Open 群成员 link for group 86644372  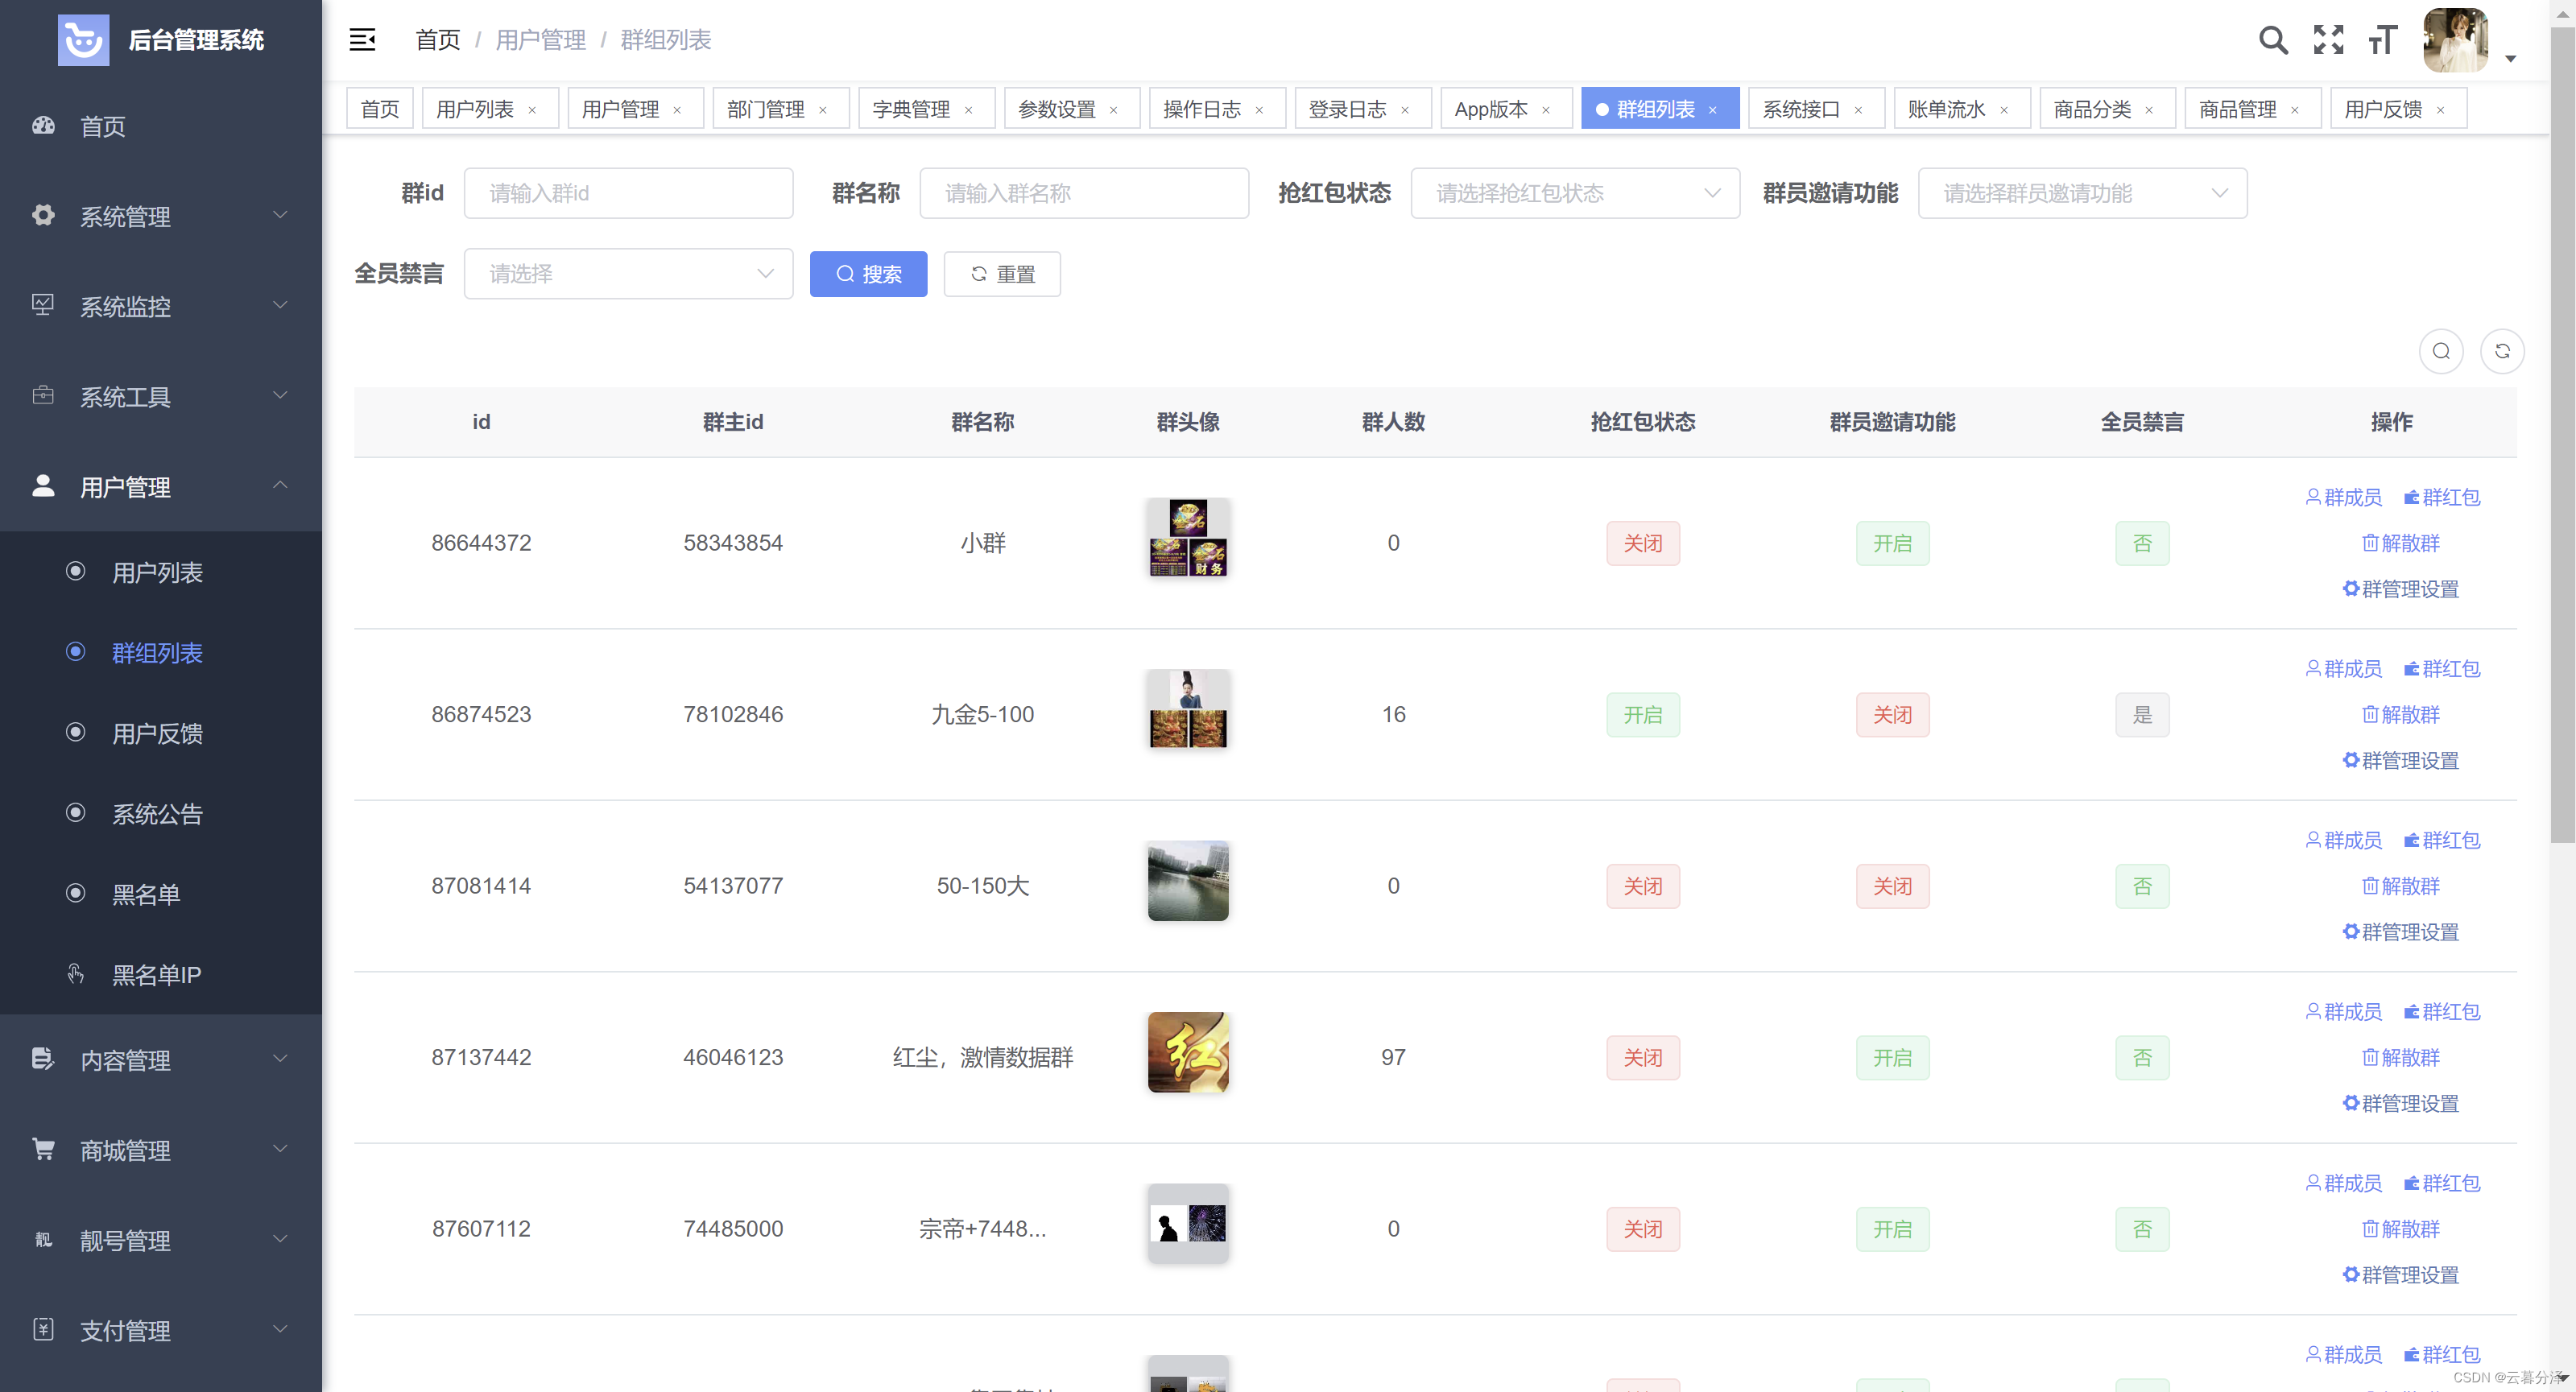point(2343,497)
